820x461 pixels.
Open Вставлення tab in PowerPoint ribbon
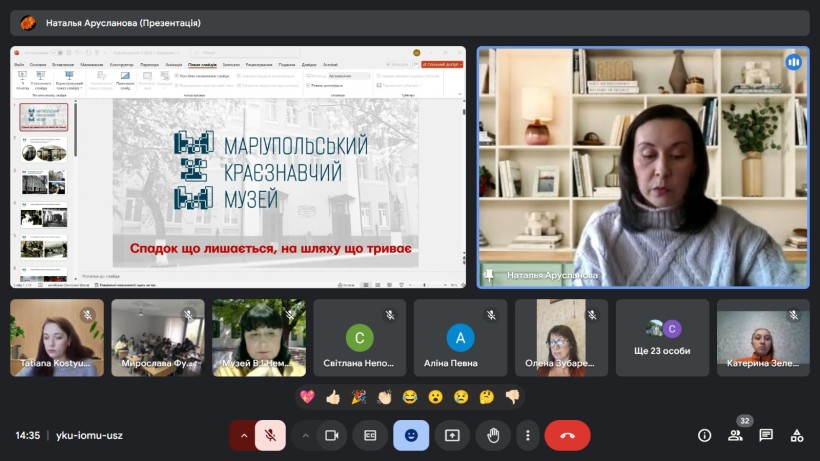[63, 65]
